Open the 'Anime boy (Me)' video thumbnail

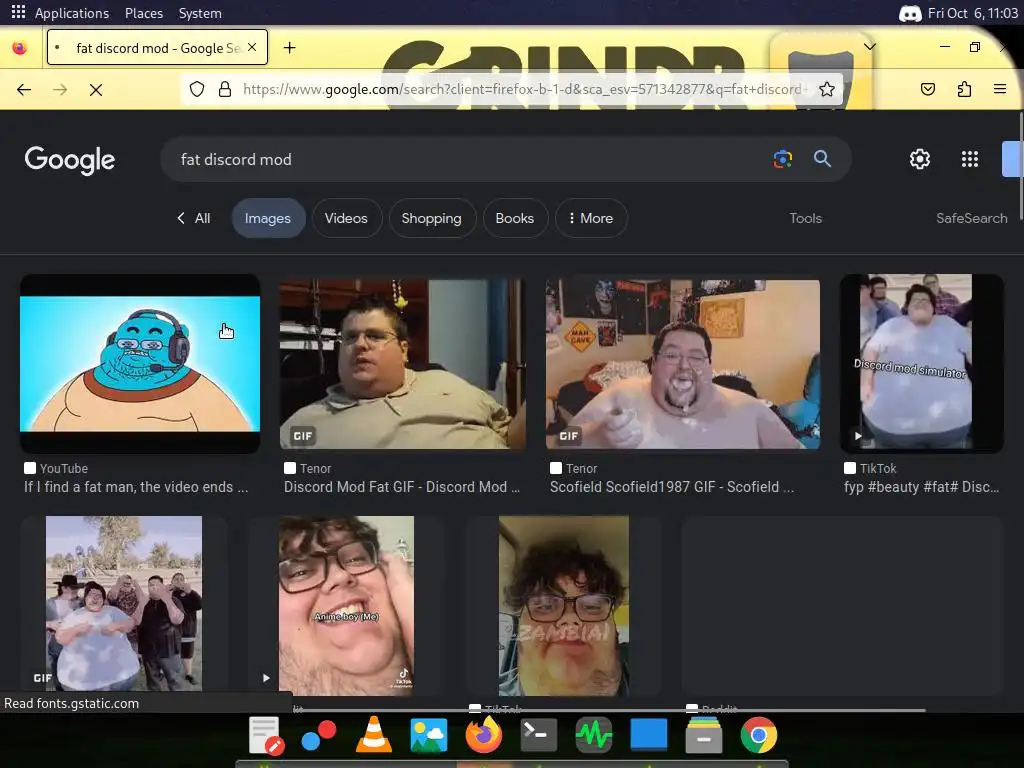pos(346,605)
